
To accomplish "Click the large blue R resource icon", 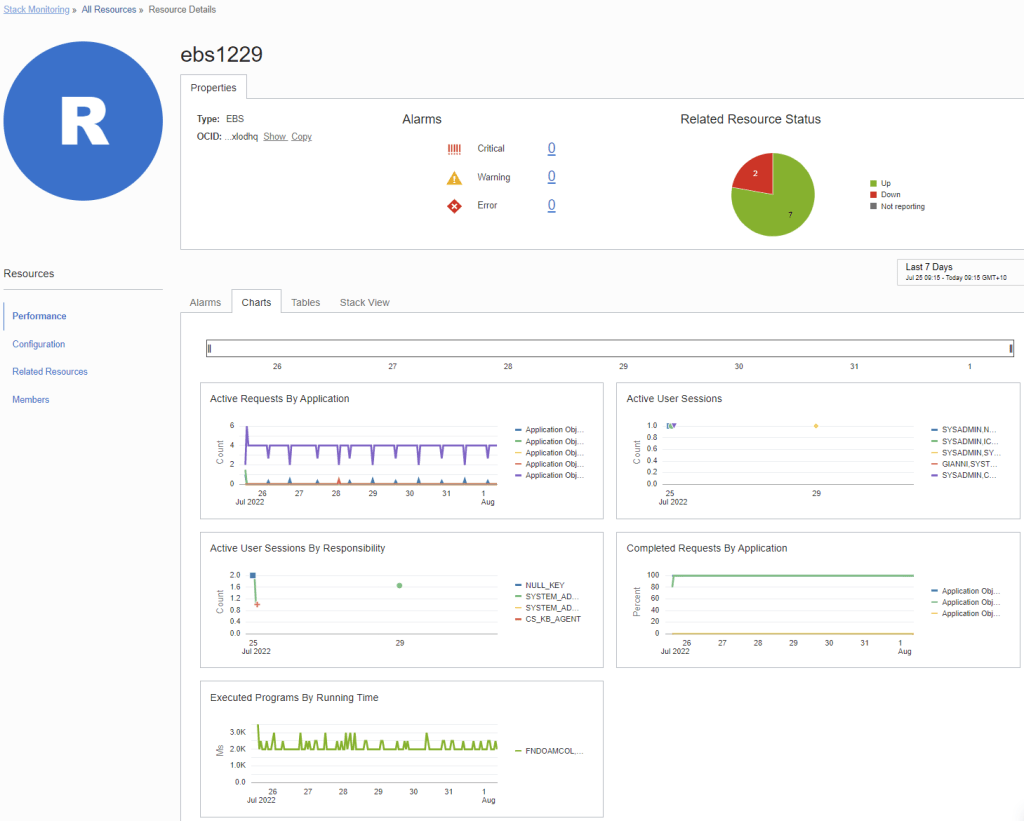I will tap(83, 121).
